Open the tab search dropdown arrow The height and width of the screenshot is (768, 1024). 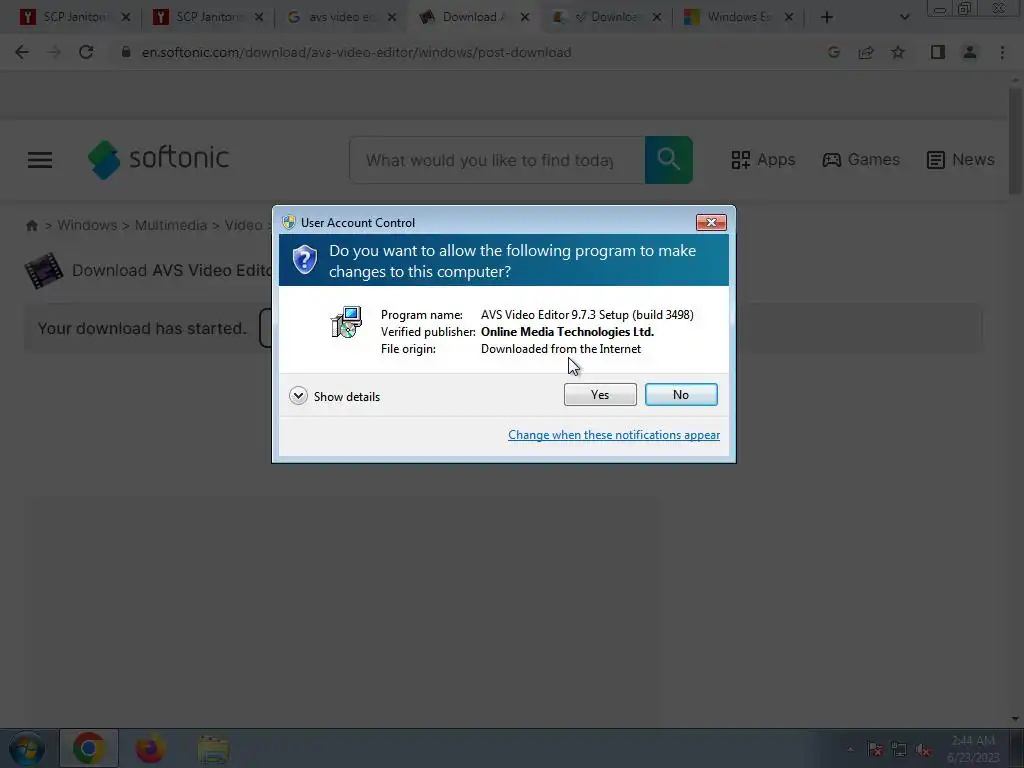click(x=904, y=17)
